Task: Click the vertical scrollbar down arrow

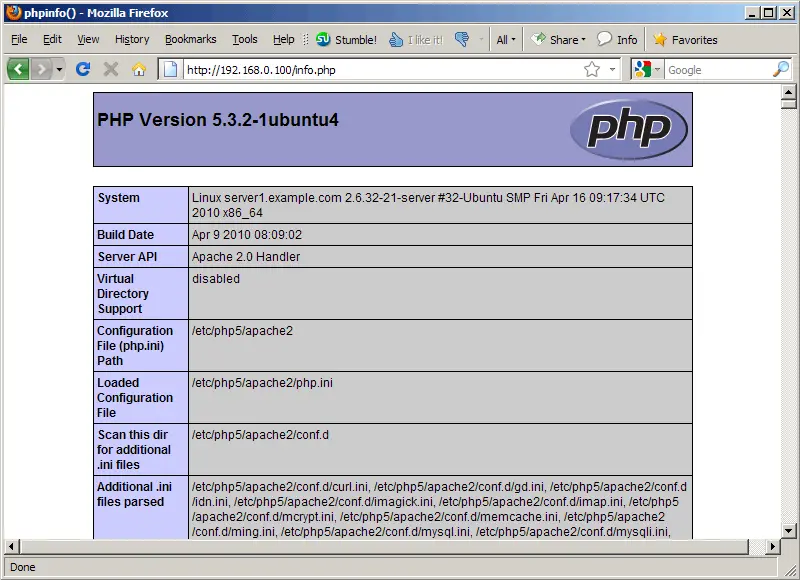Action: click(788, 531)
